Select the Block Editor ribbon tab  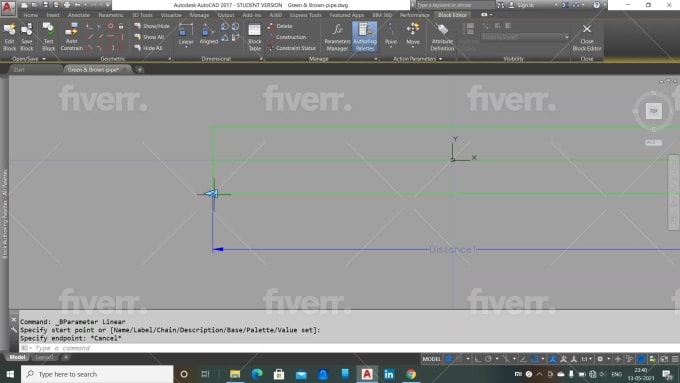(x=452, y=15)
